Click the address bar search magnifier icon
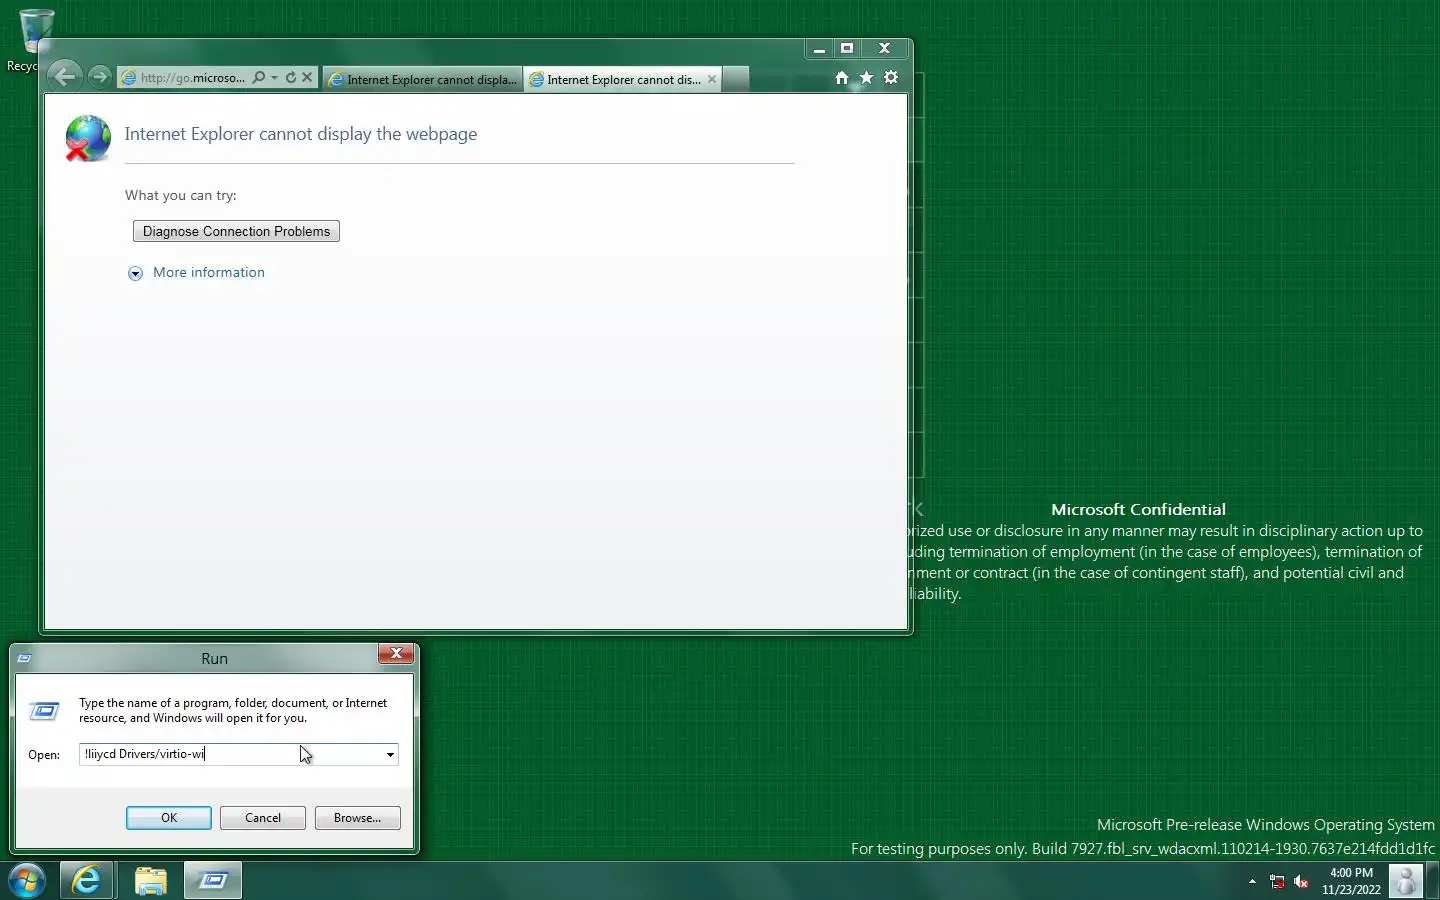 pyautogui.click(x=259, y=77)
